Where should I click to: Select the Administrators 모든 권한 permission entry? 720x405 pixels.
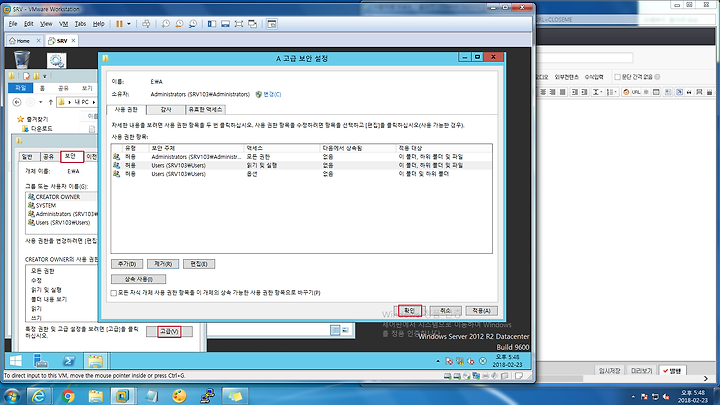[x=301, y=157]
